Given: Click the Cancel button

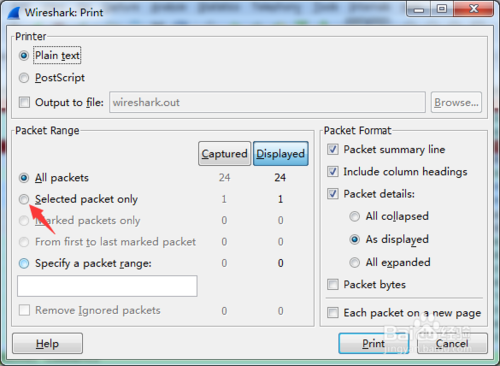Looking at the screenshot, I should click(452, 343).
